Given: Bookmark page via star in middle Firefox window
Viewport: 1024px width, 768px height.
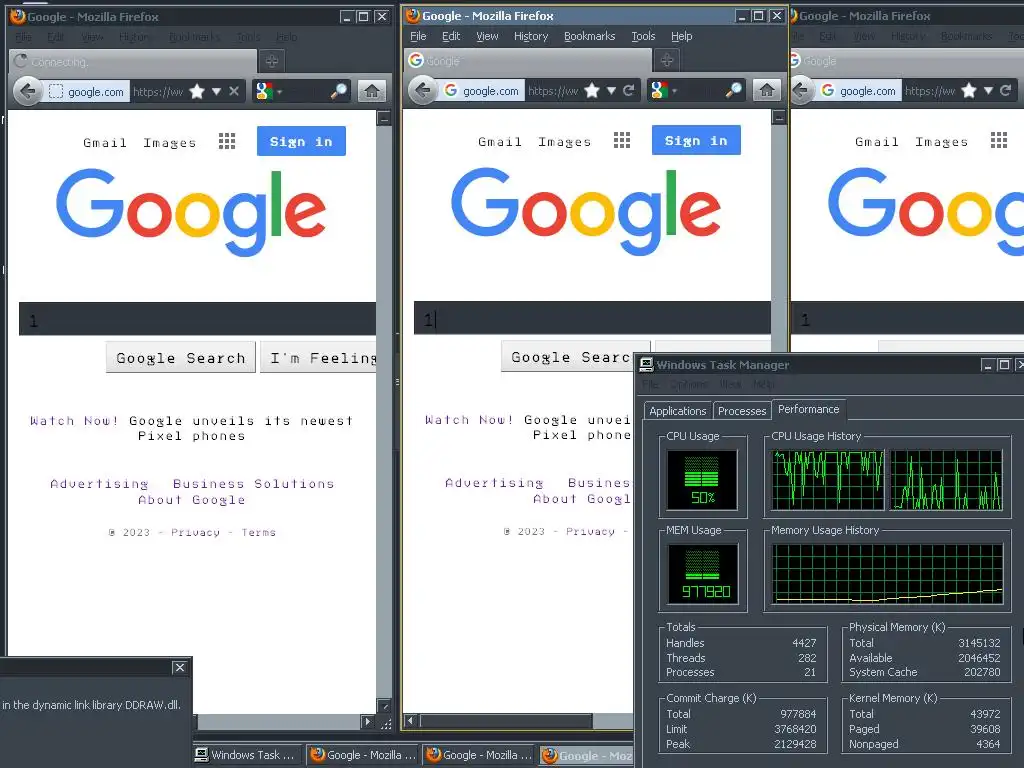Looking at the screenshot, I should point(592,90).
